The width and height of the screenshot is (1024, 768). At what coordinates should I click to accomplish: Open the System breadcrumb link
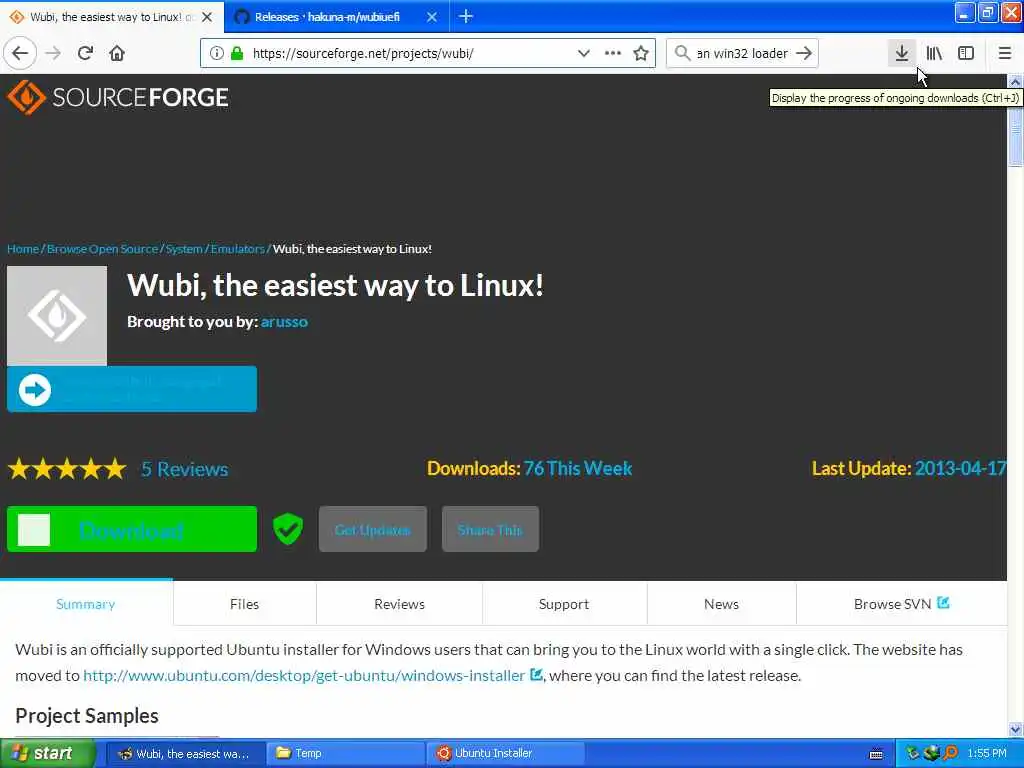coord(184,249)
